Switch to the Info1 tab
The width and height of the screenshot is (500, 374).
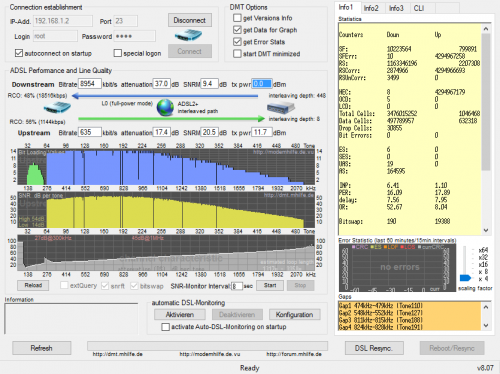pos(346,7)
